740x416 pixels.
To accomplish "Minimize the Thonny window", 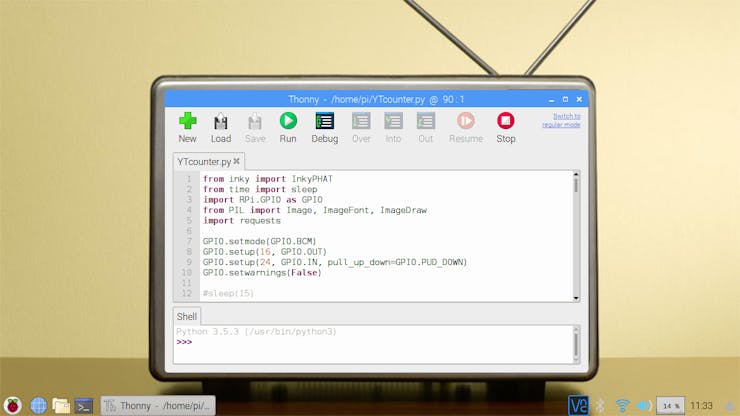I will coord(551,100).
